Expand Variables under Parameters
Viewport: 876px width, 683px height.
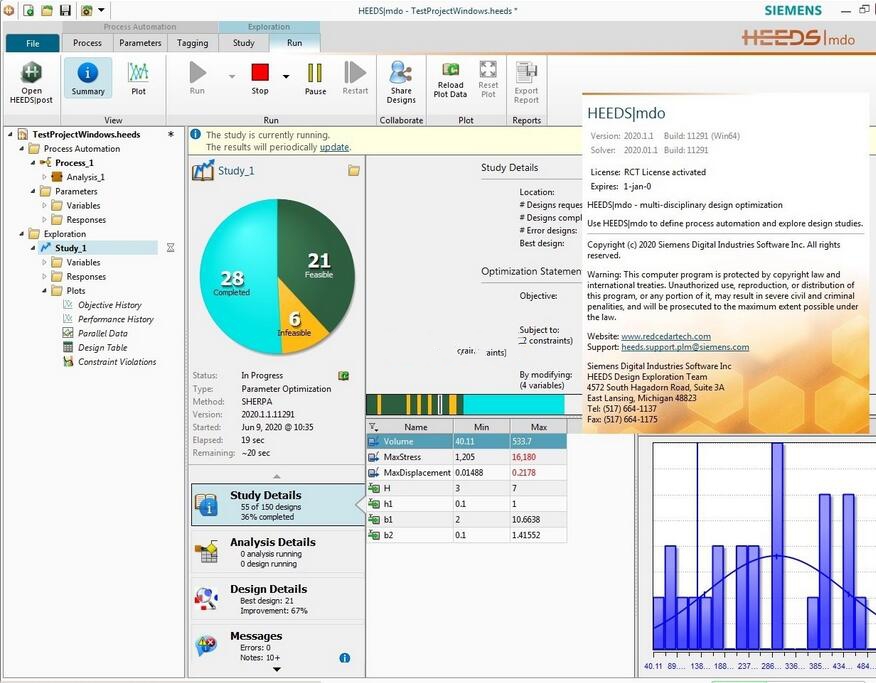point(45,206)
